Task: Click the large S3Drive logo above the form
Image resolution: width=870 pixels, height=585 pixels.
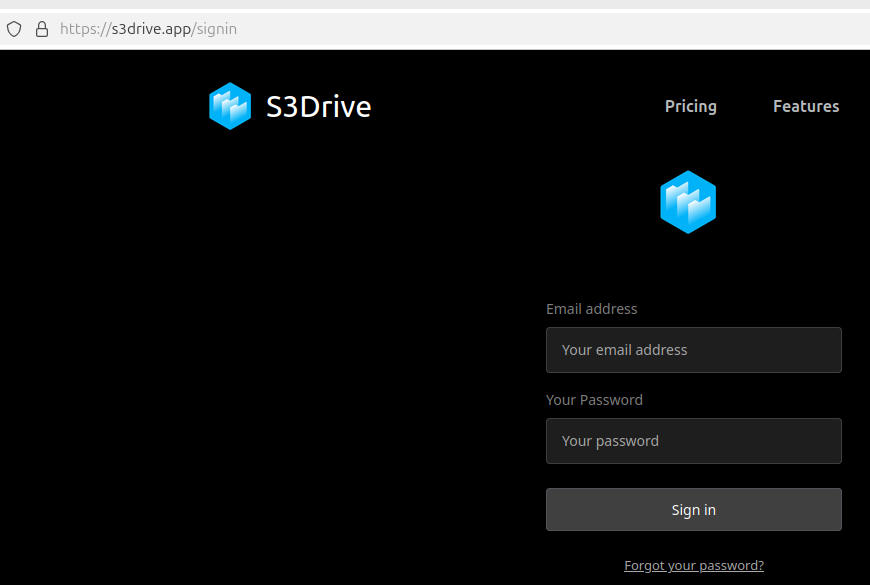Action: pyautogui.click(x=688, y=202)
